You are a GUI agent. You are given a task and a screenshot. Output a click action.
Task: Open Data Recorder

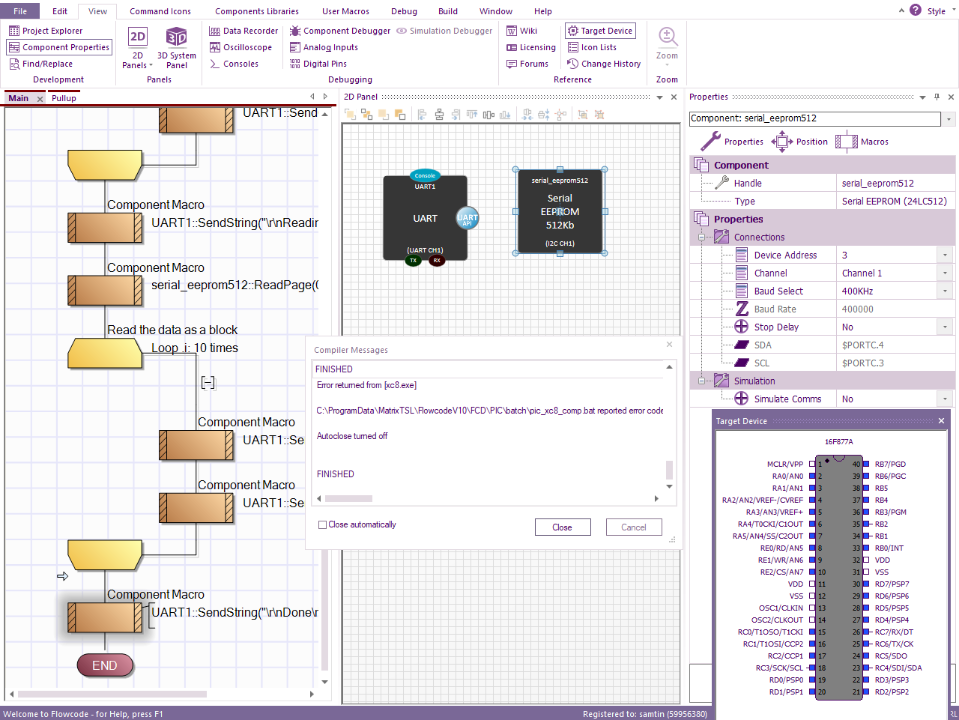[x=243, y=31]
